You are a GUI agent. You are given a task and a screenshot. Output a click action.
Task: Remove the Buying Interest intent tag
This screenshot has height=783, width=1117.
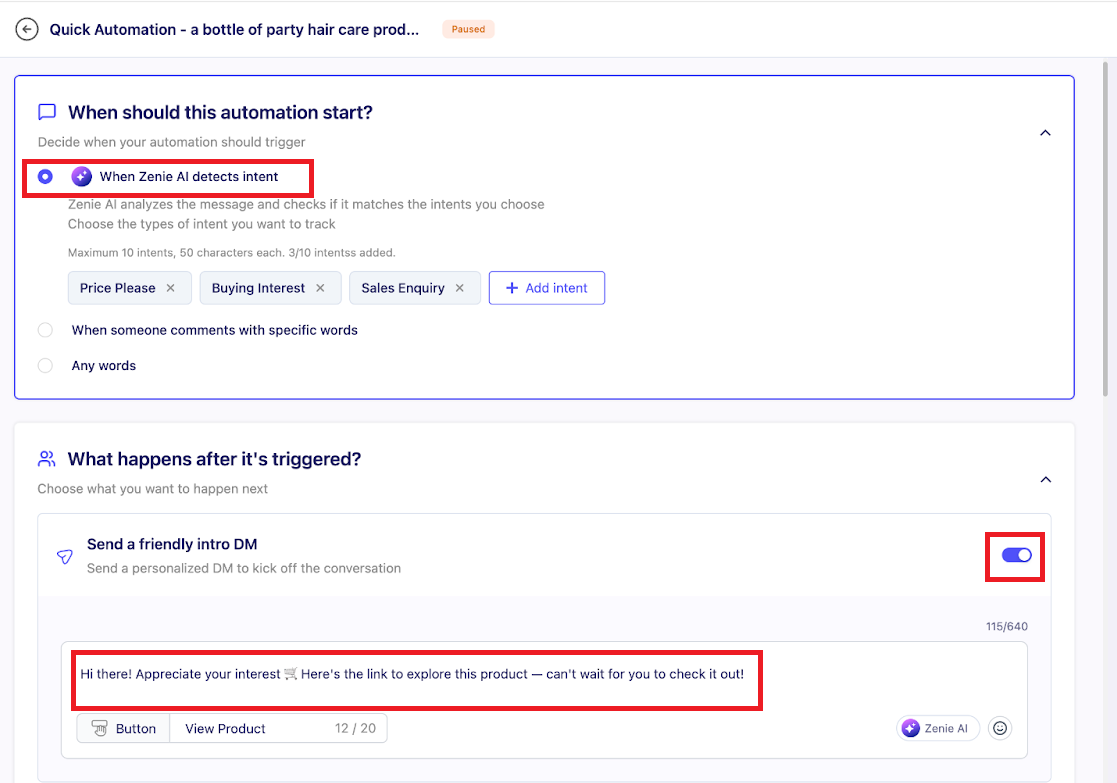point(320,288)
